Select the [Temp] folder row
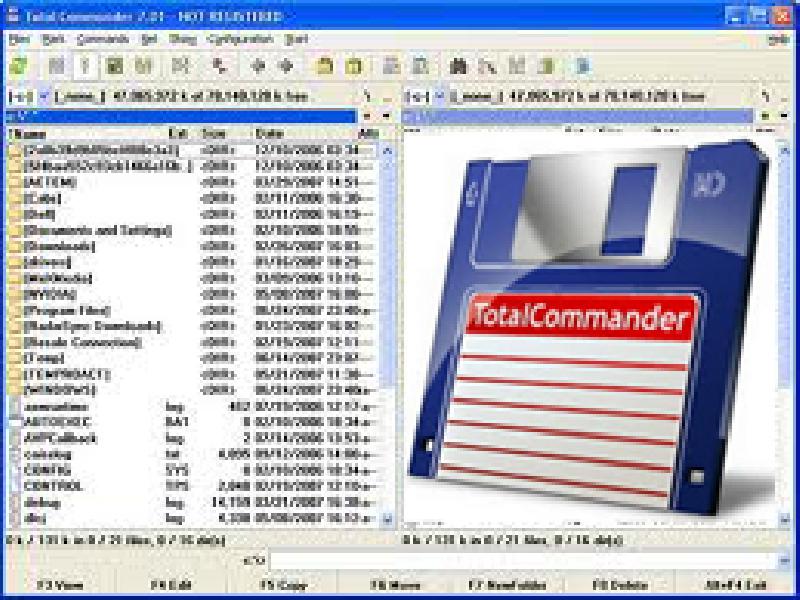This screenshot has height=600, width=800. tap(193, 358)
